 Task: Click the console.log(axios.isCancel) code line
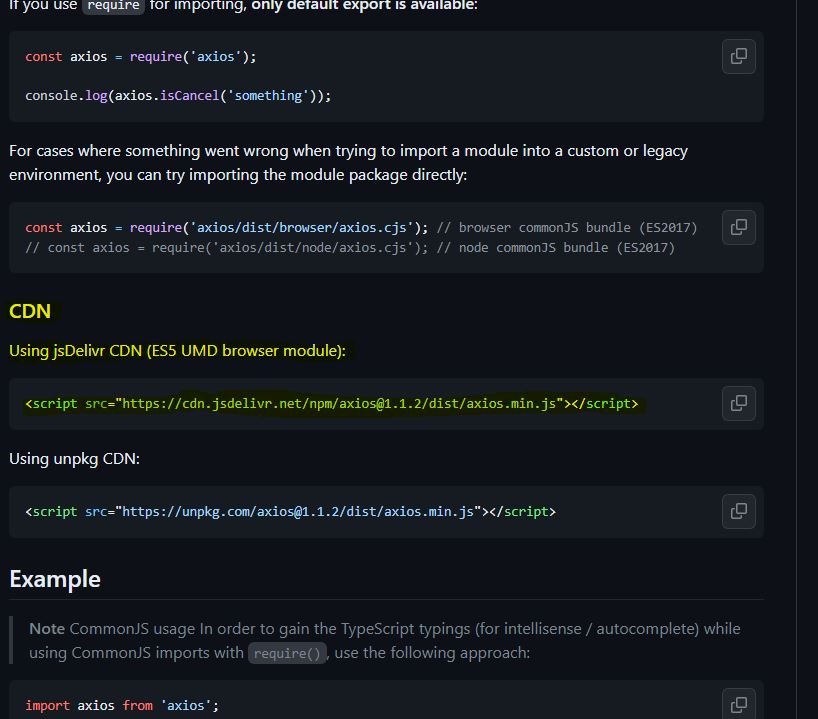(x=178, y=96)
